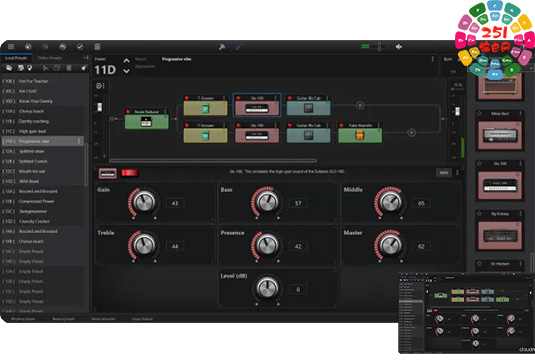Click the copy preset icon
Image resolution: width=535 pixels, height=363 pixels.
pos(57,68)
